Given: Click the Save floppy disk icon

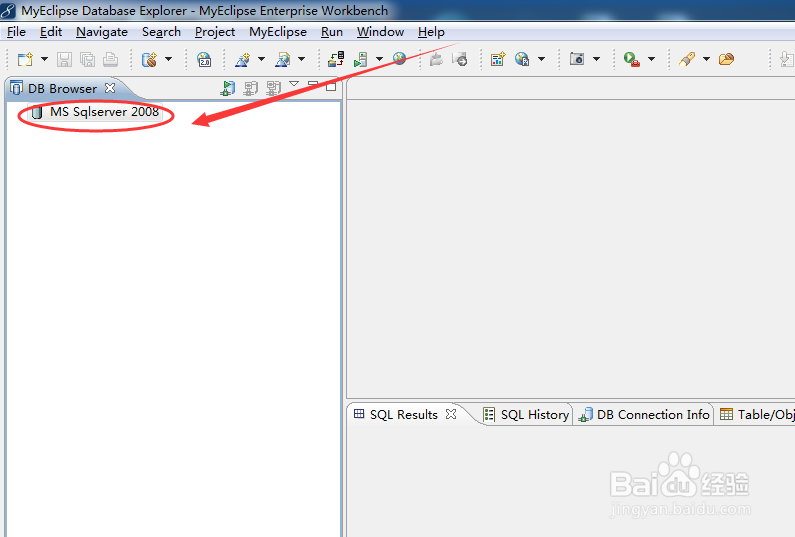Looking at the screenshot, I should (64, 59).
